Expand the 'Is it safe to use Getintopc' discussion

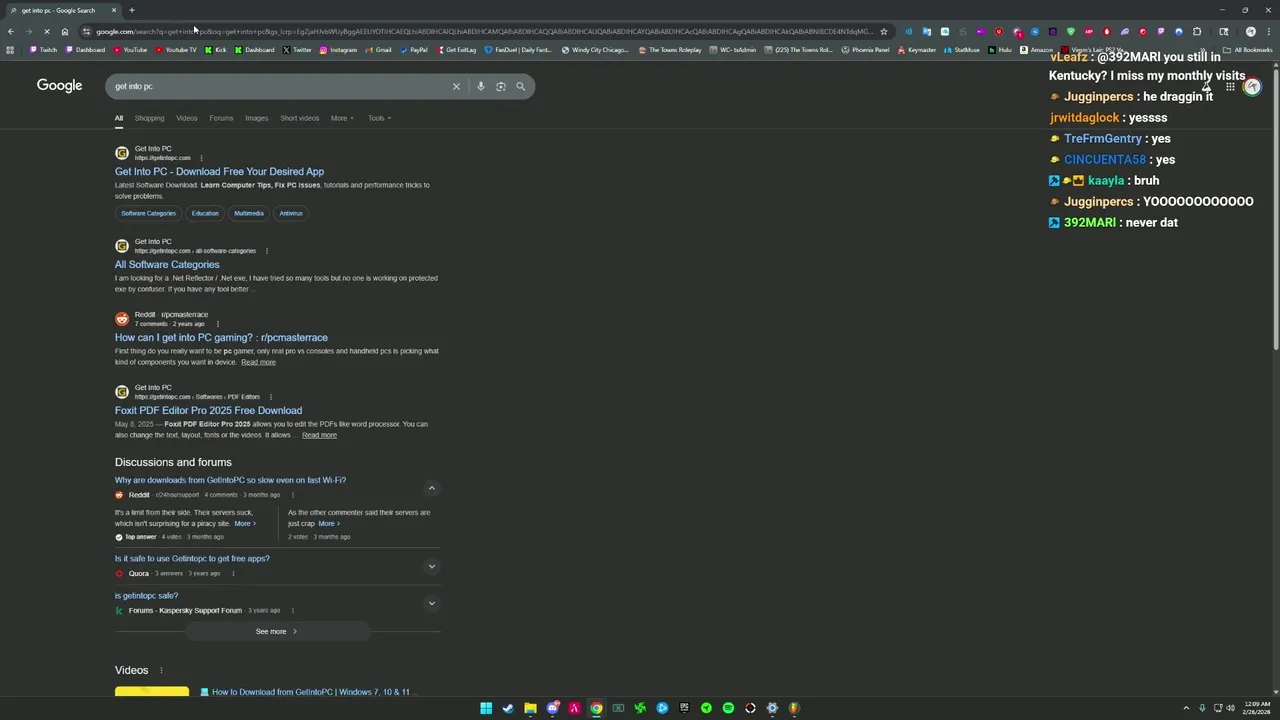click(432, 566)
